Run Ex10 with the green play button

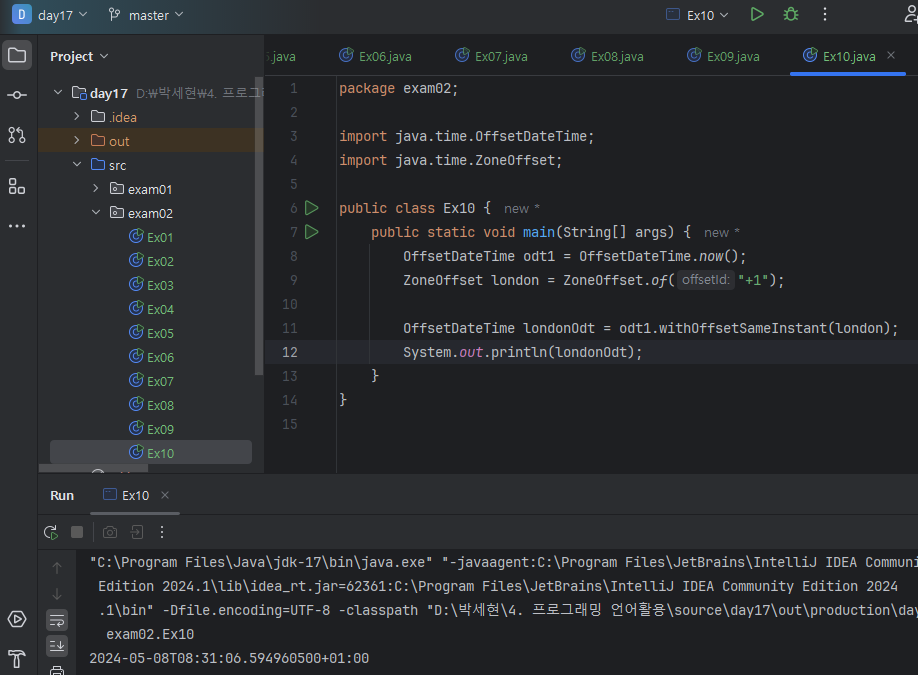coord(757,15)
